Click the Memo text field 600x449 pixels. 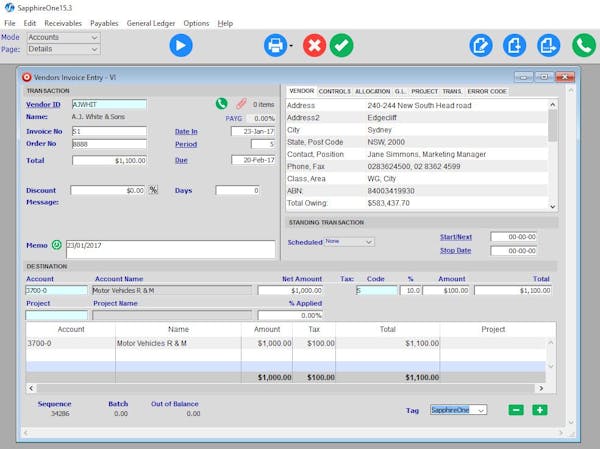point(170,249)
